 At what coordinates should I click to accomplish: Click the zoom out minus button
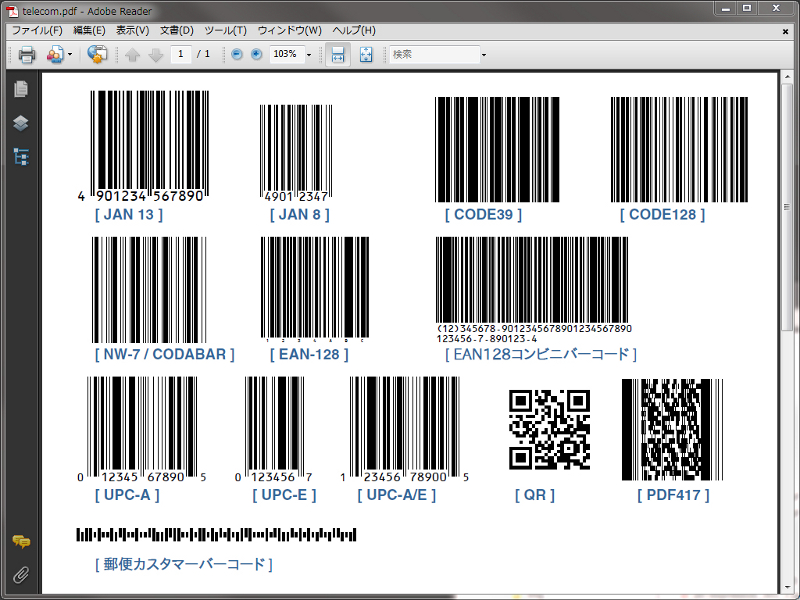point(237,54)
